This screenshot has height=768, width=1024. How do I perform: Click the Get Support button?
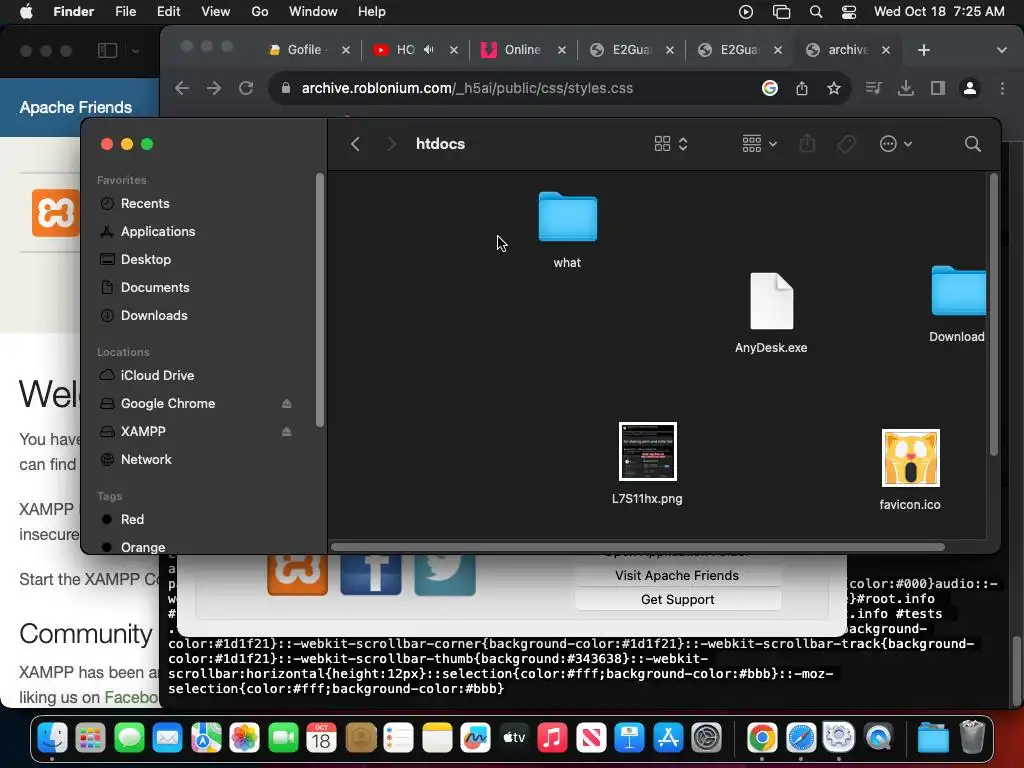[x=677, y=600]
